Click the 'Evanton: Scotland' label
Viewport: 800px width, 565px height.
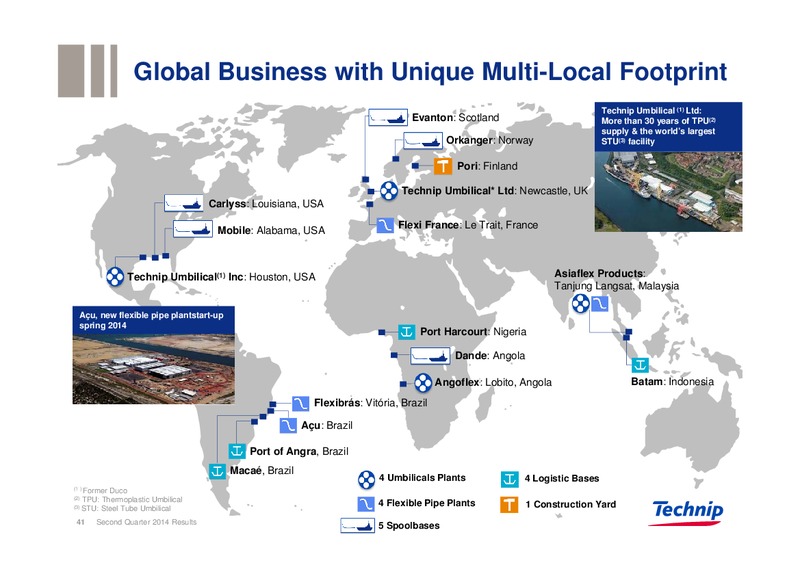[456, 117]
